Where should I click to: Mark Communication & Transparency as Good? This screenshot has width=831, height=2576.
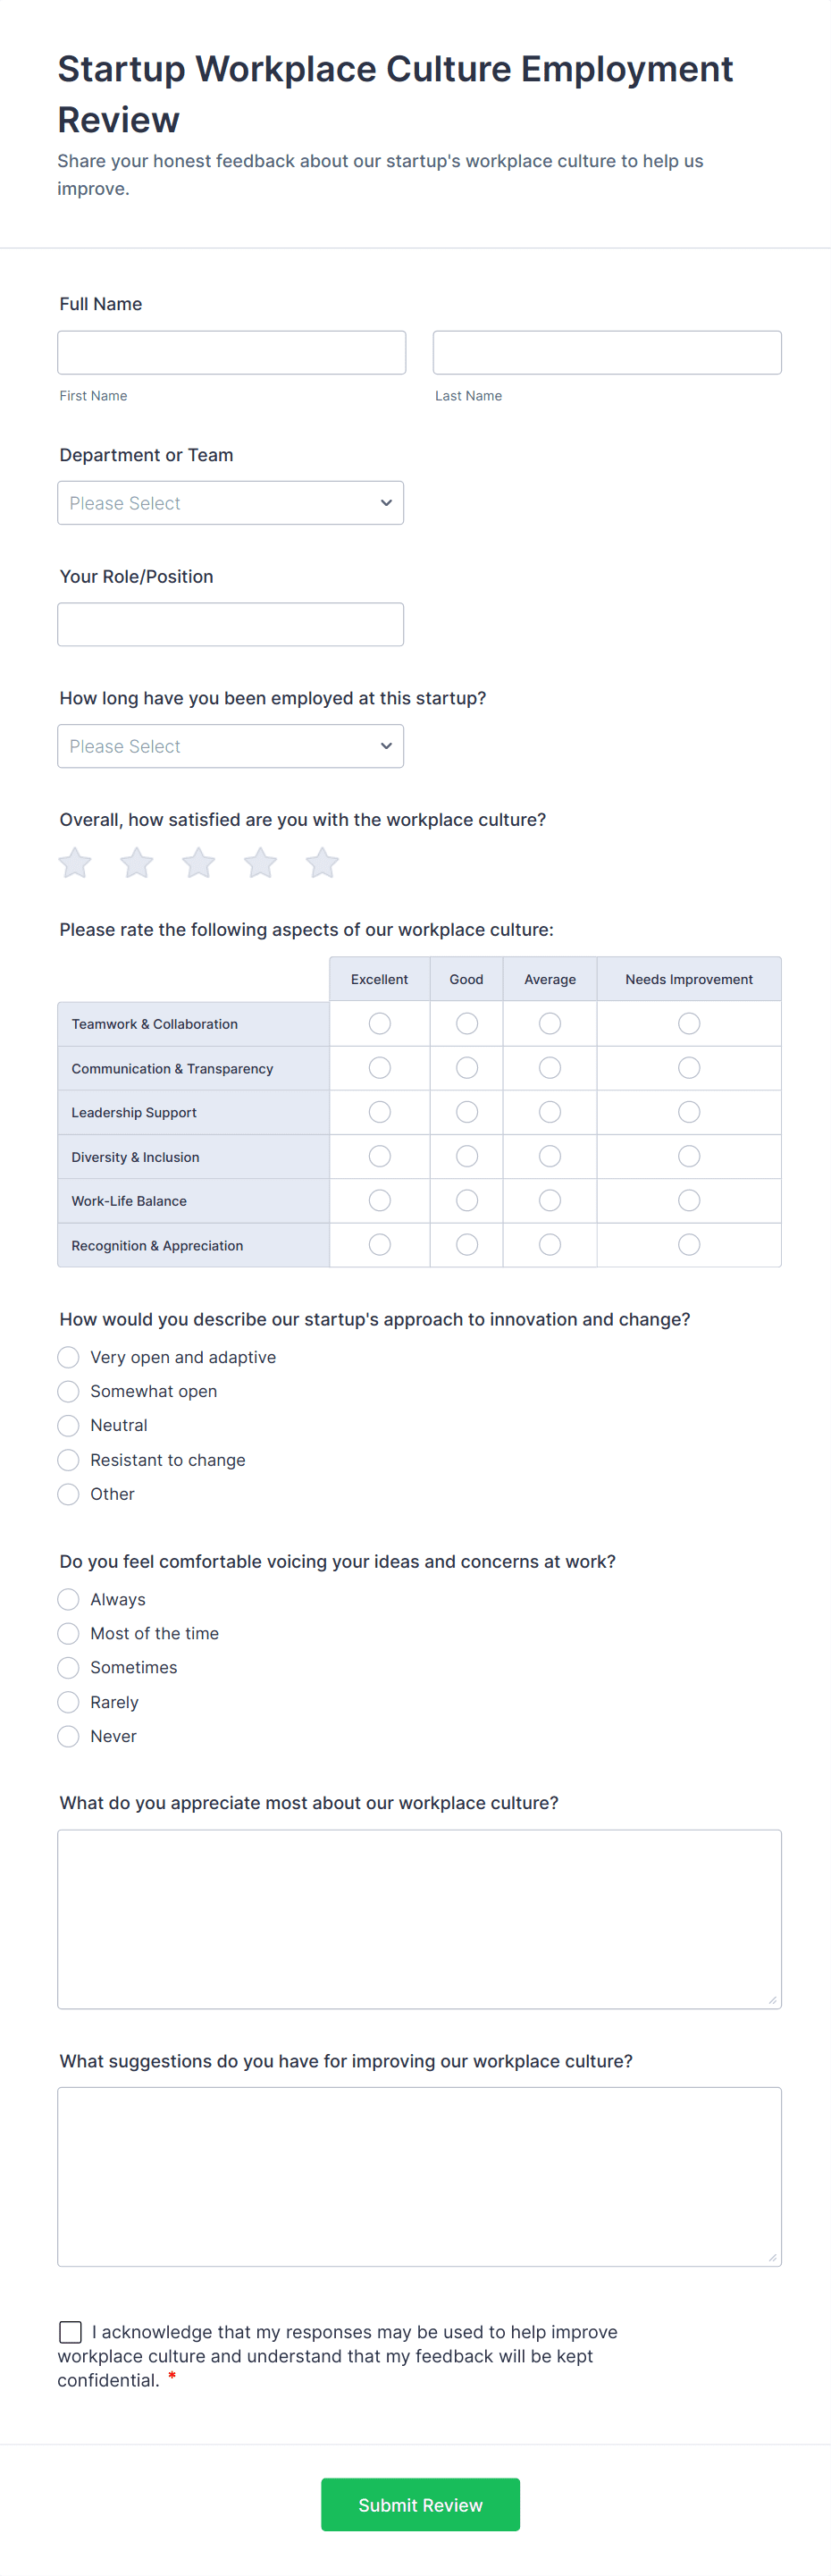point(466,1067)
